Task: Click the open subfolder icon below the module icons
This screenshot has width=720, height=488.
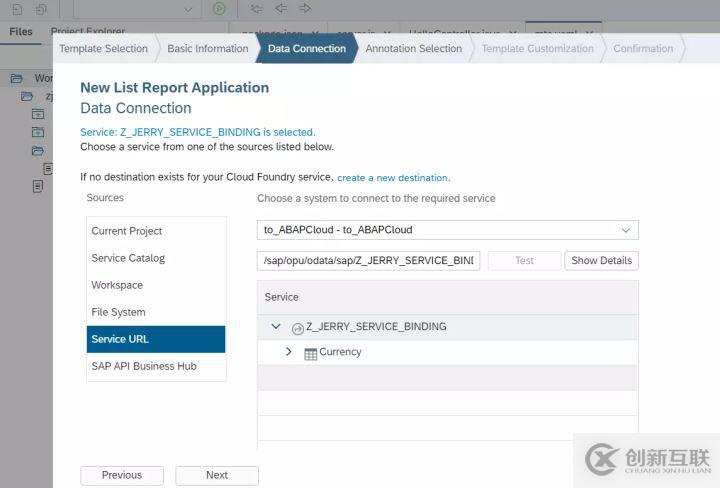Action: tap(38, 151)
